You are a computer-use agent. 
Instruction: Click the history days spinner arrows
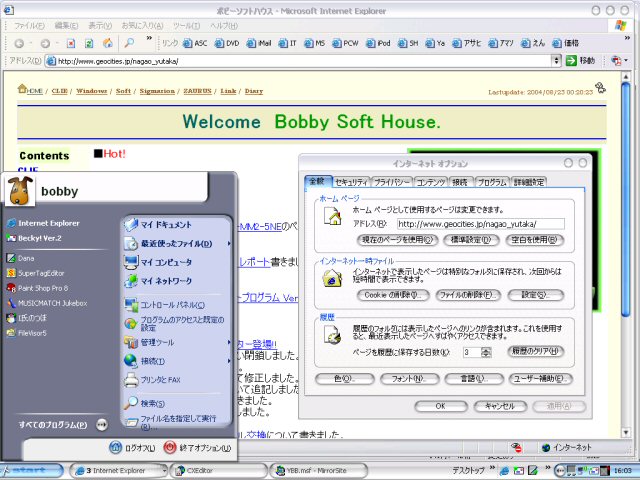click(485, 352)
